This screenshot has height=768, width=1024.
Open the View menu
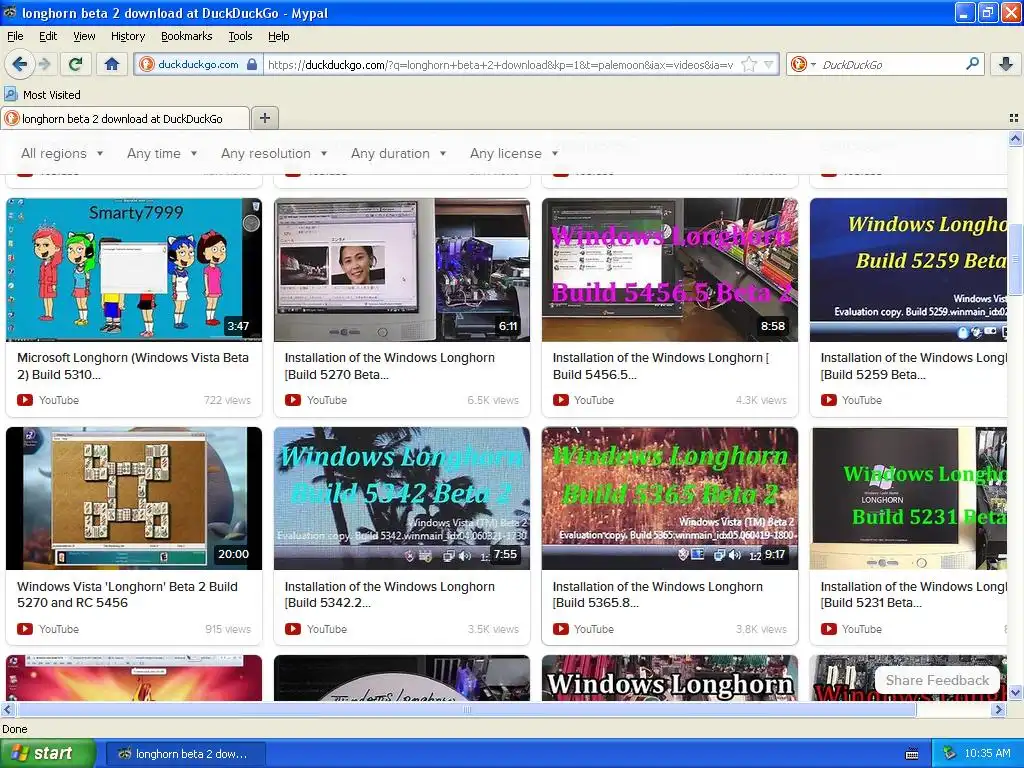tap(84, 36)
